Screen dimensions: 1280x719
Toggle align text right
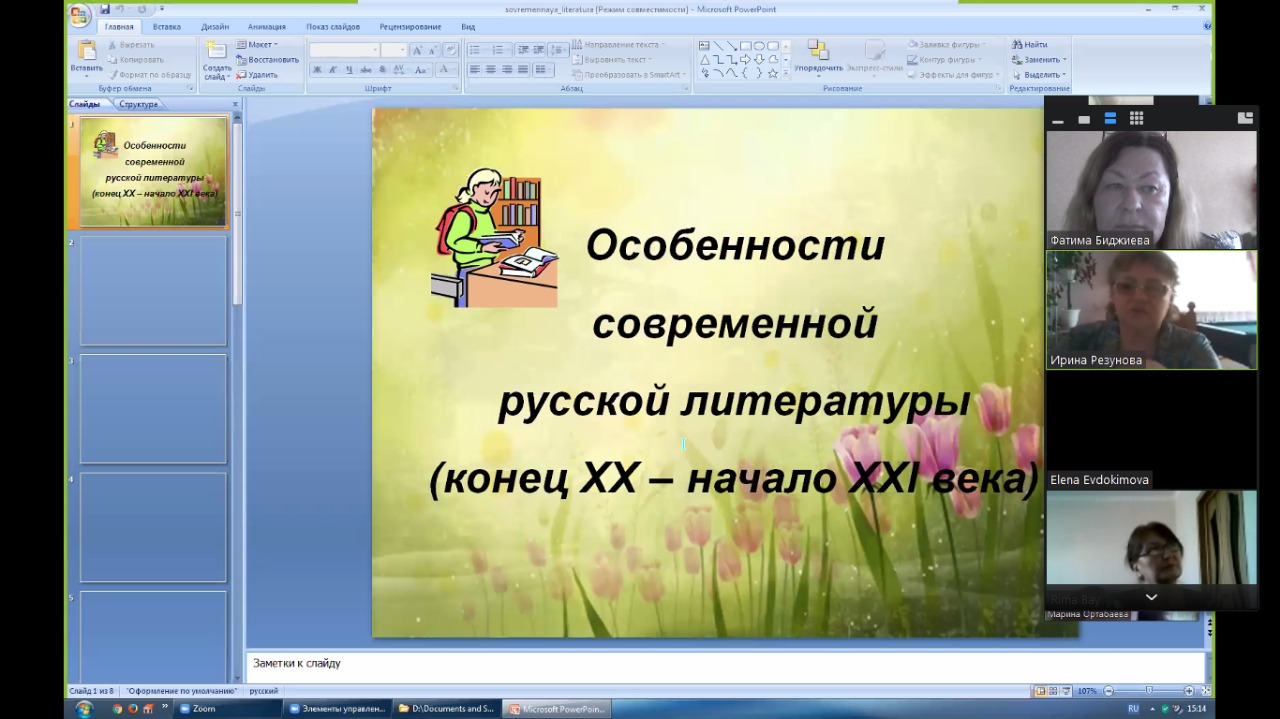click(x=507, y=70)
